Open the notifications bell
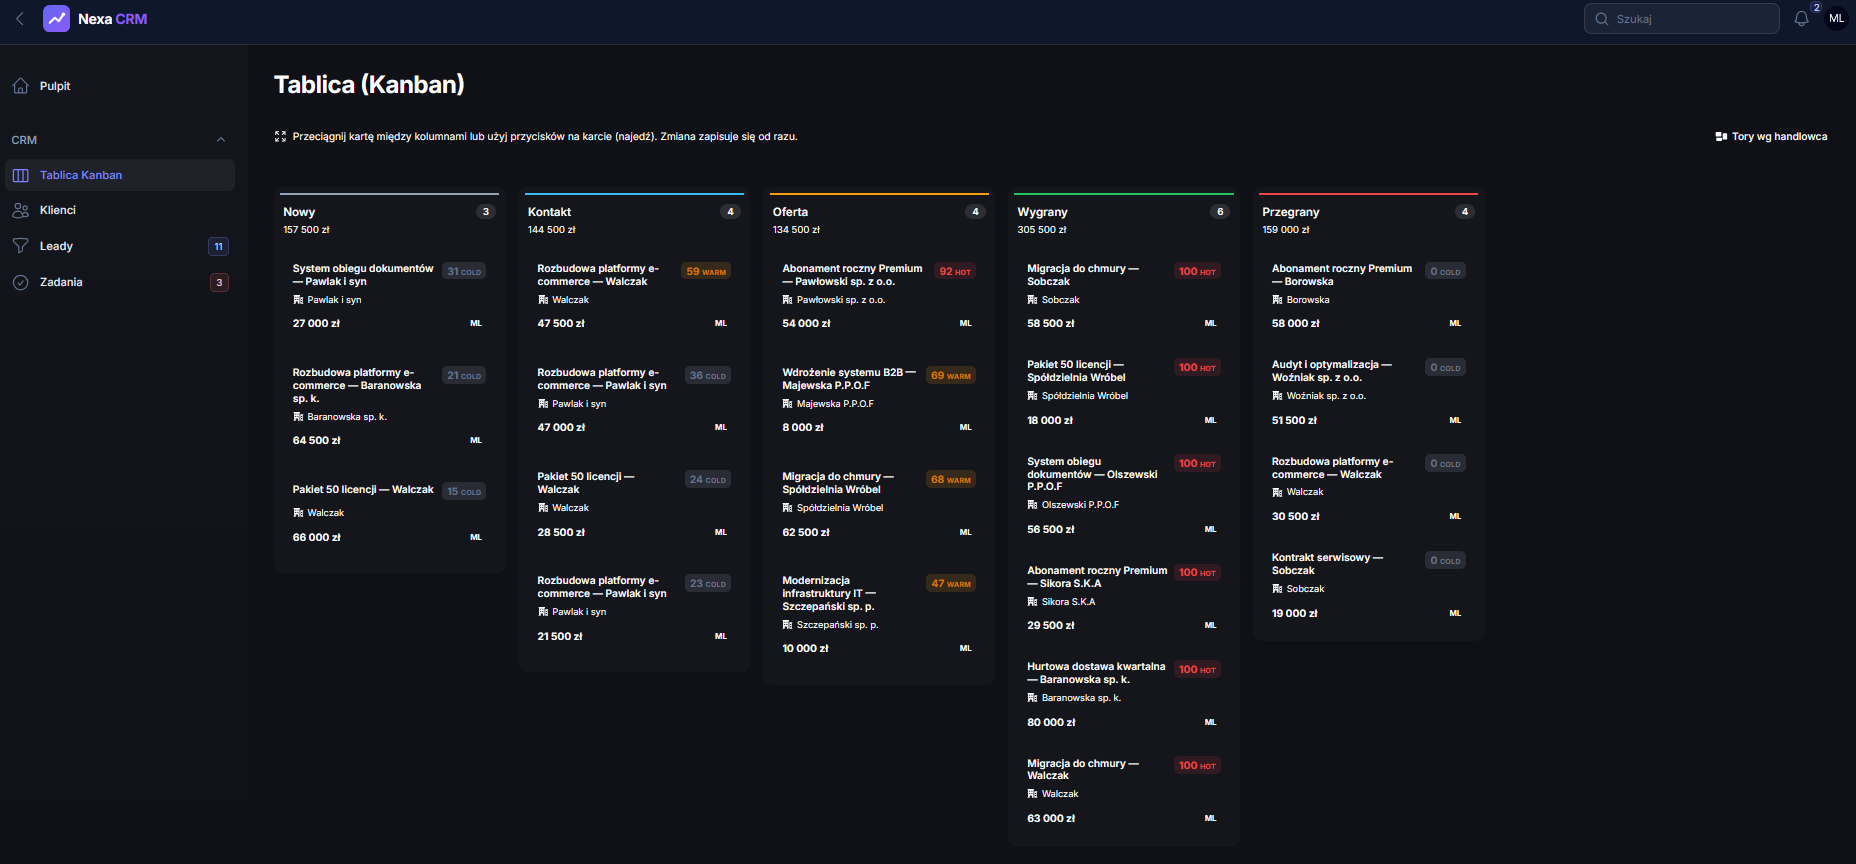The height and width of the screenshot is (864, 1856). tap(1801, 19)
